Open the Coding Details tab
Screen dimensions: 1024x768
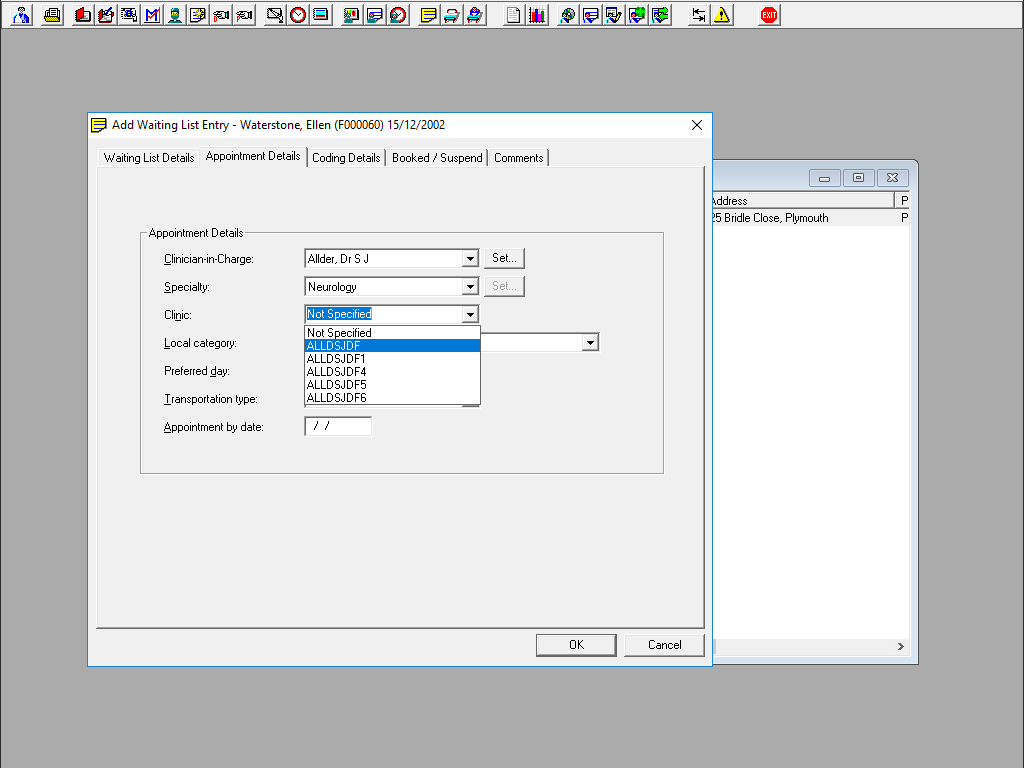tap(346, 158)
